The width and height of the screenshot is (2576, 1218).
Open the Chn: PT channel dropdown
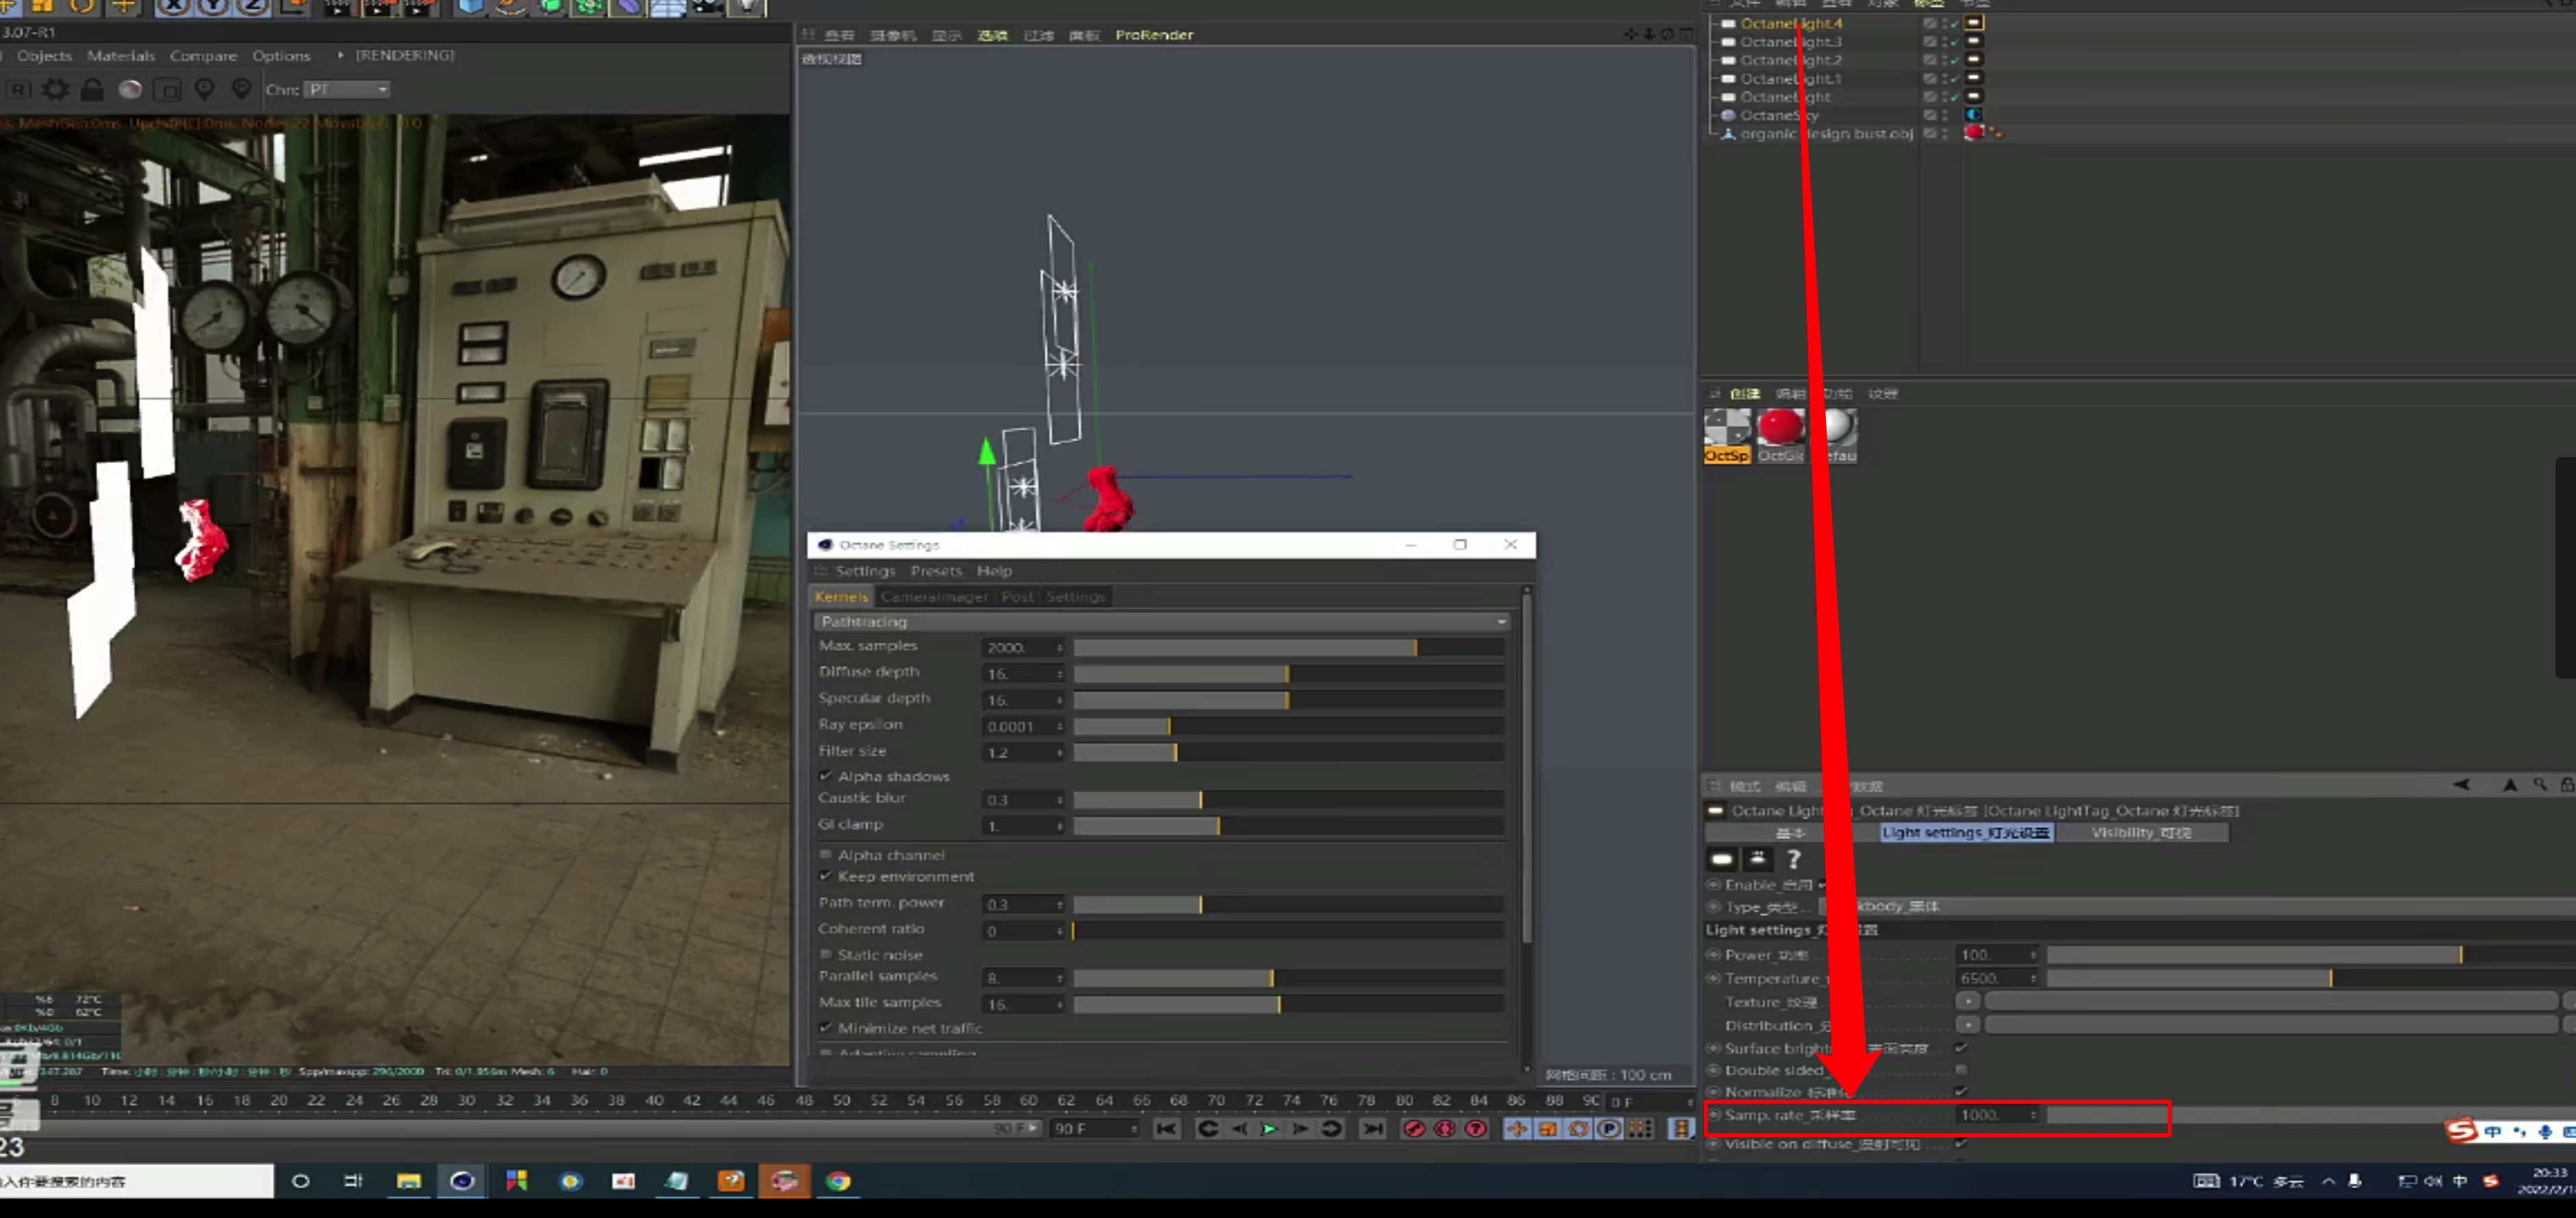(347, 90)
